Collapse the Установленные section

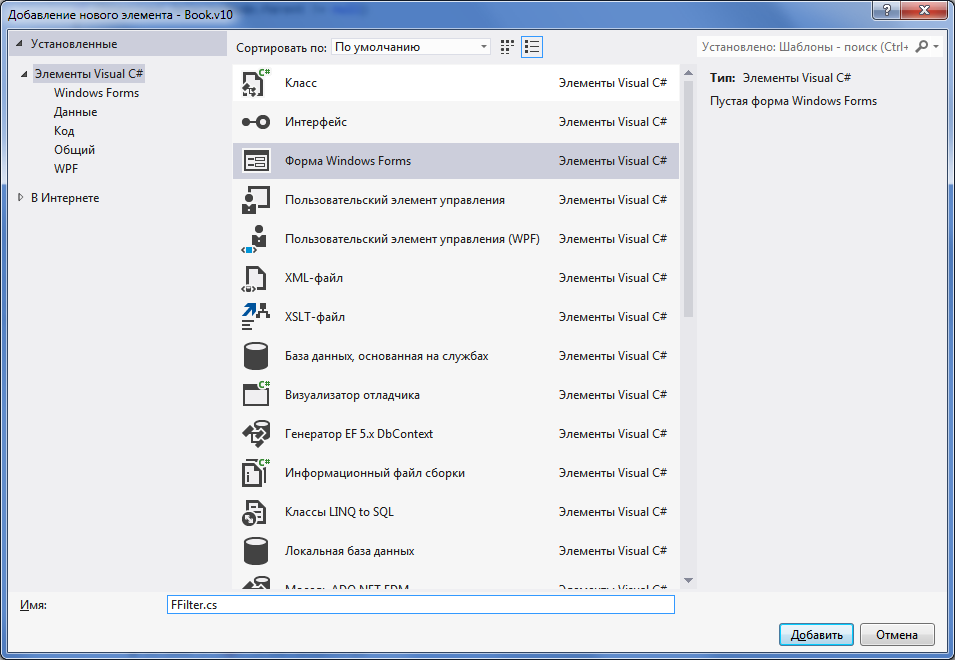pyautogui.click(x=21, y=44)
